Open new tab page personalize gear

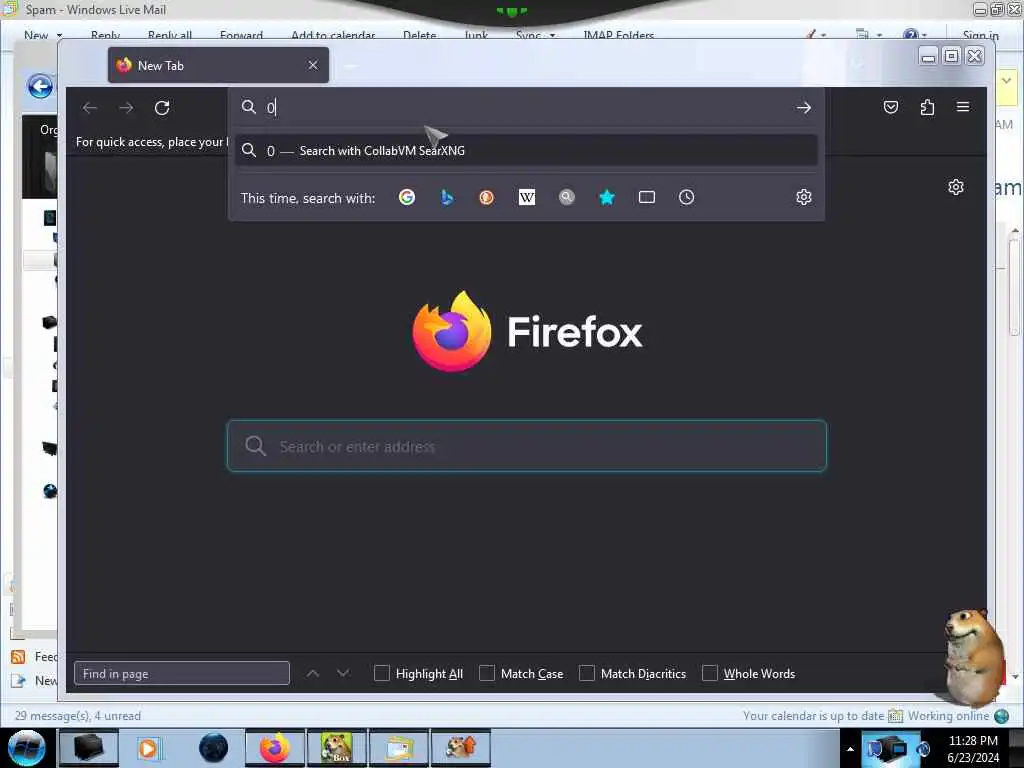(x=956, y=187)
